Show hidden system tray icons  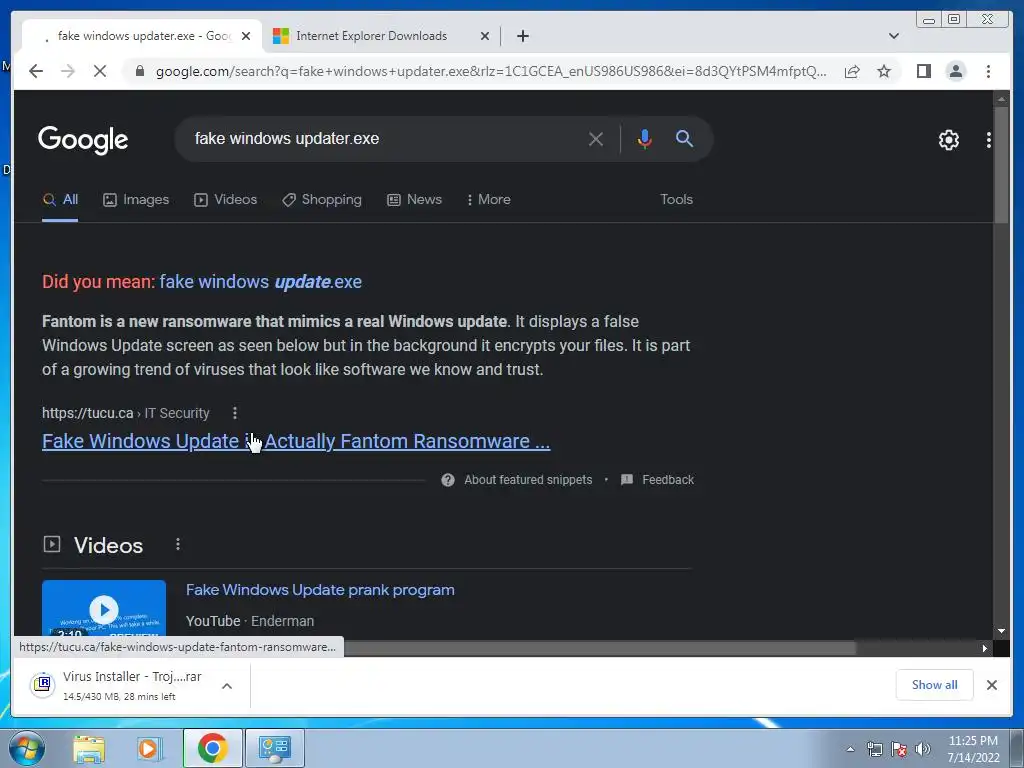tap(850, 749)
